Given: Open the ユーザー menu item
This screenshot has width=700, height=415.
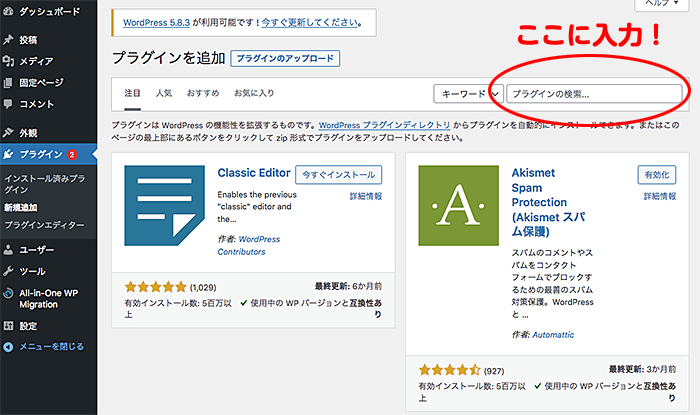Looking at the screenshot, I should 37,250.
